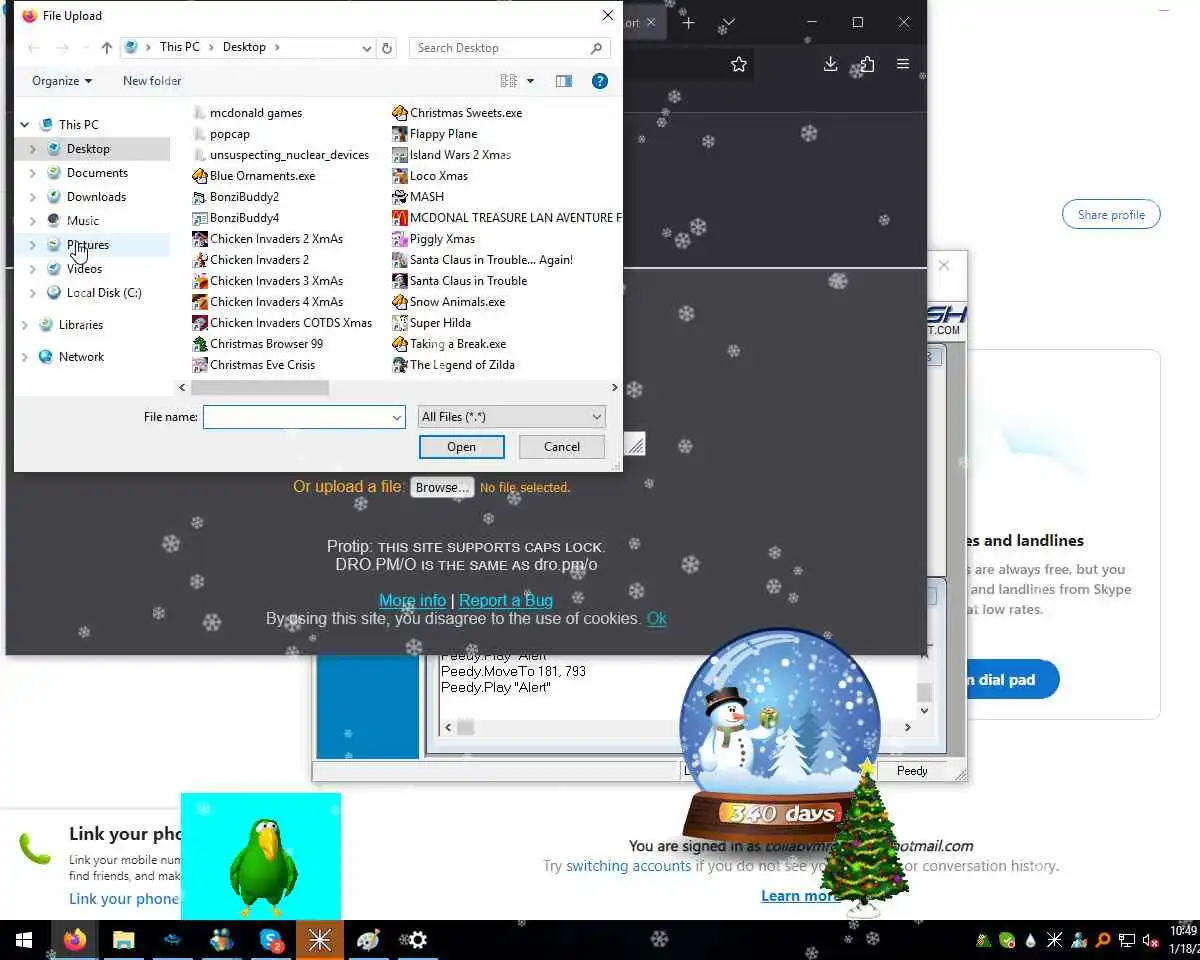Click the Browse... upload button
The image size is (1200, 960).
(442, 487)
